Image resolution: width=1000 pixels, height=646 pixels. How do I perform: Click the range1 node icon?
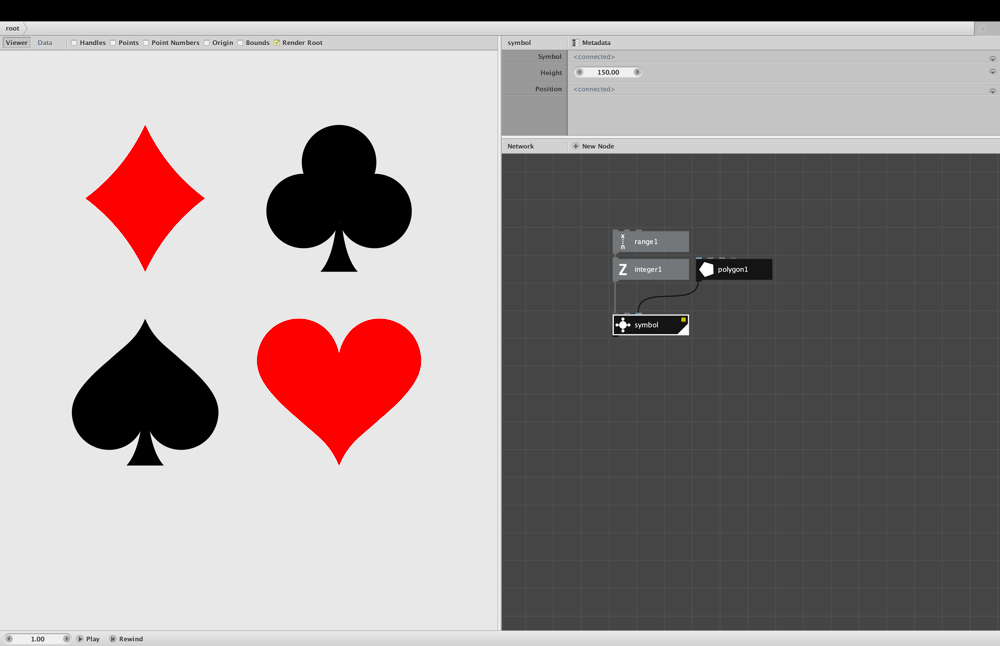tap(622, 242)
